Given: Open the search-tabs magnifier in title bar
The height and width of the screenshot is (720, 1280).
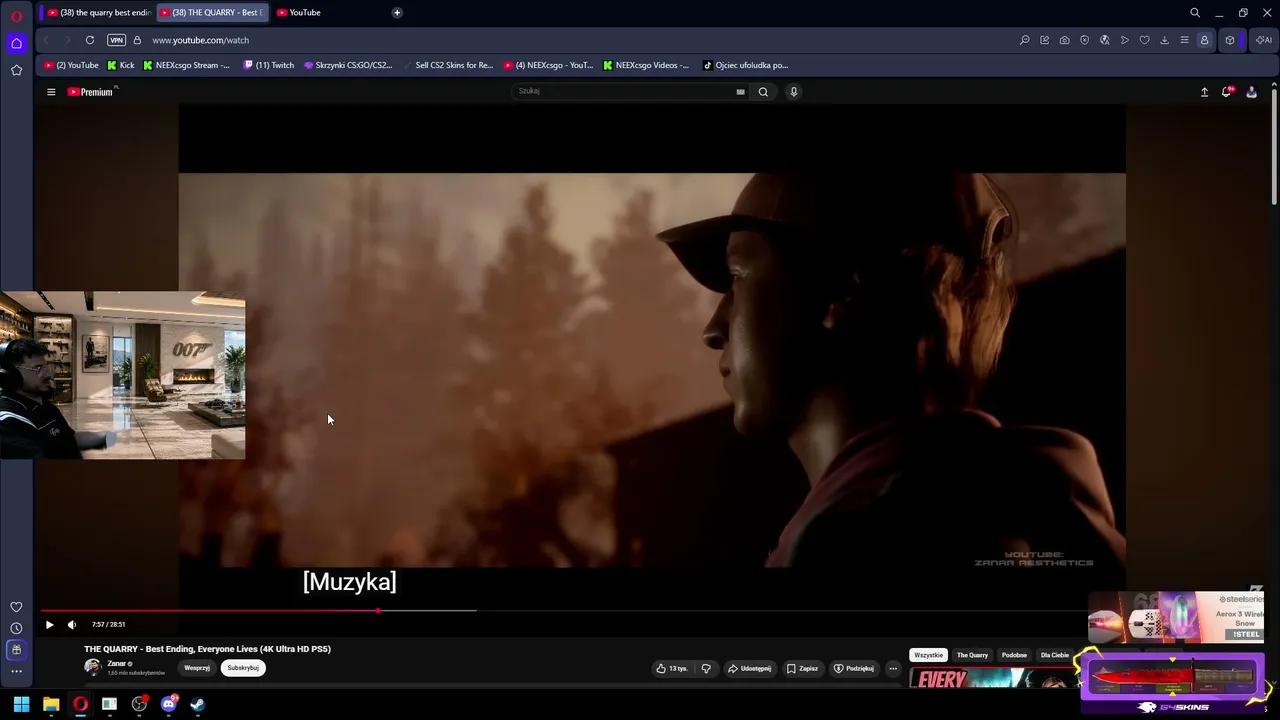Looking at the screenshot, I should pyautogui.click(x=1195, y=13).
